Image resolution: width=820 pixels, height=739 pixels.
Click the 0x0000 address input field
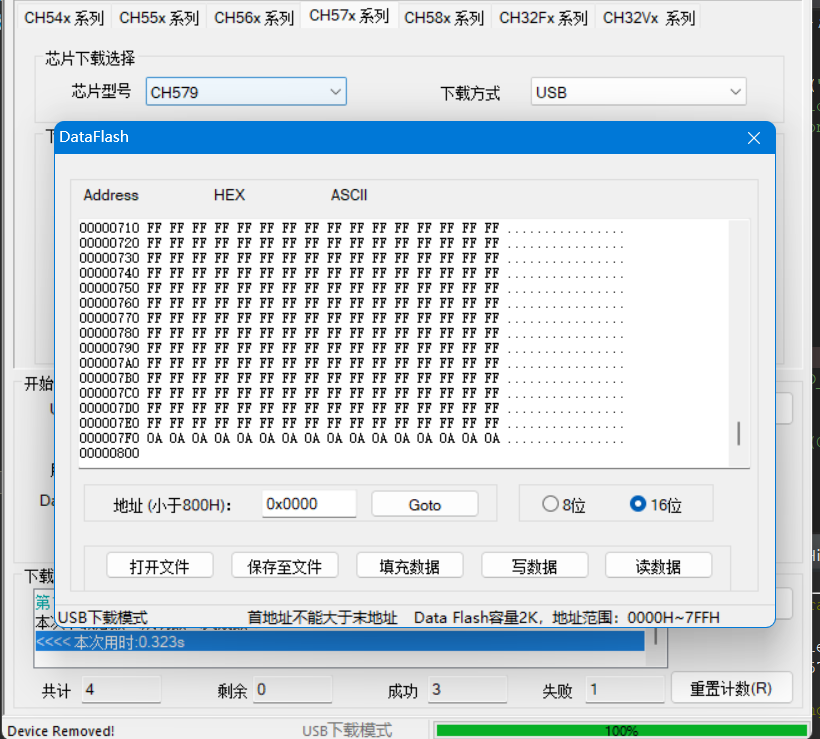(x=308, y=504)
